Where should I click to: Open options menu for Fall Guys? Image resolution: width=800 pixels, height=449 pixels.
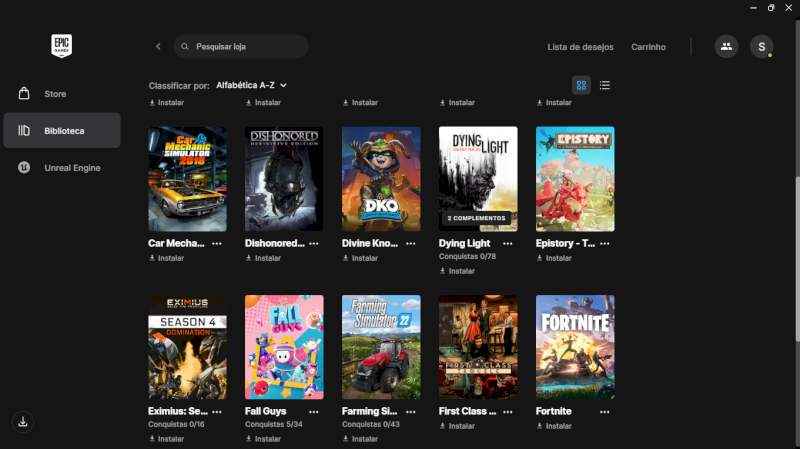point(314,412)
